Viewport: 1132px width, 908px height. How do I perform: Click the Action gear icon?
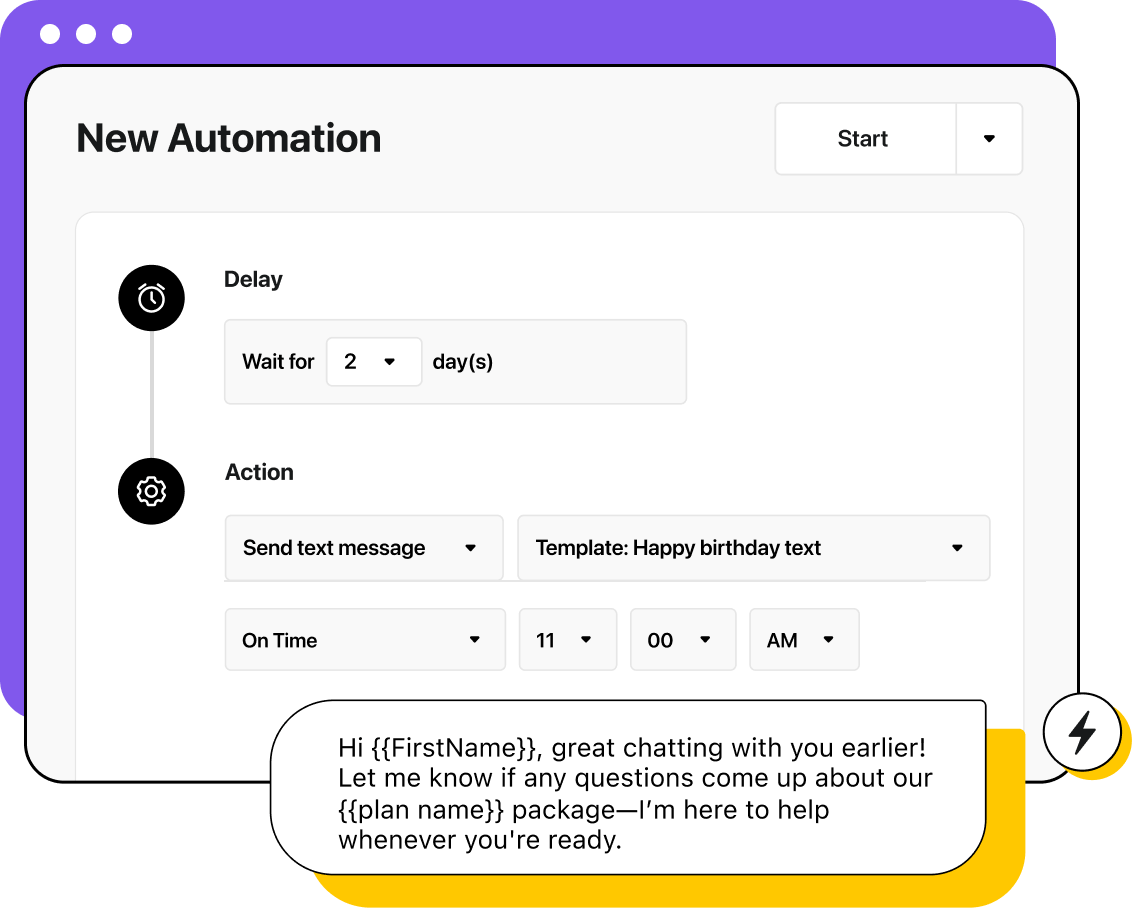152,492
